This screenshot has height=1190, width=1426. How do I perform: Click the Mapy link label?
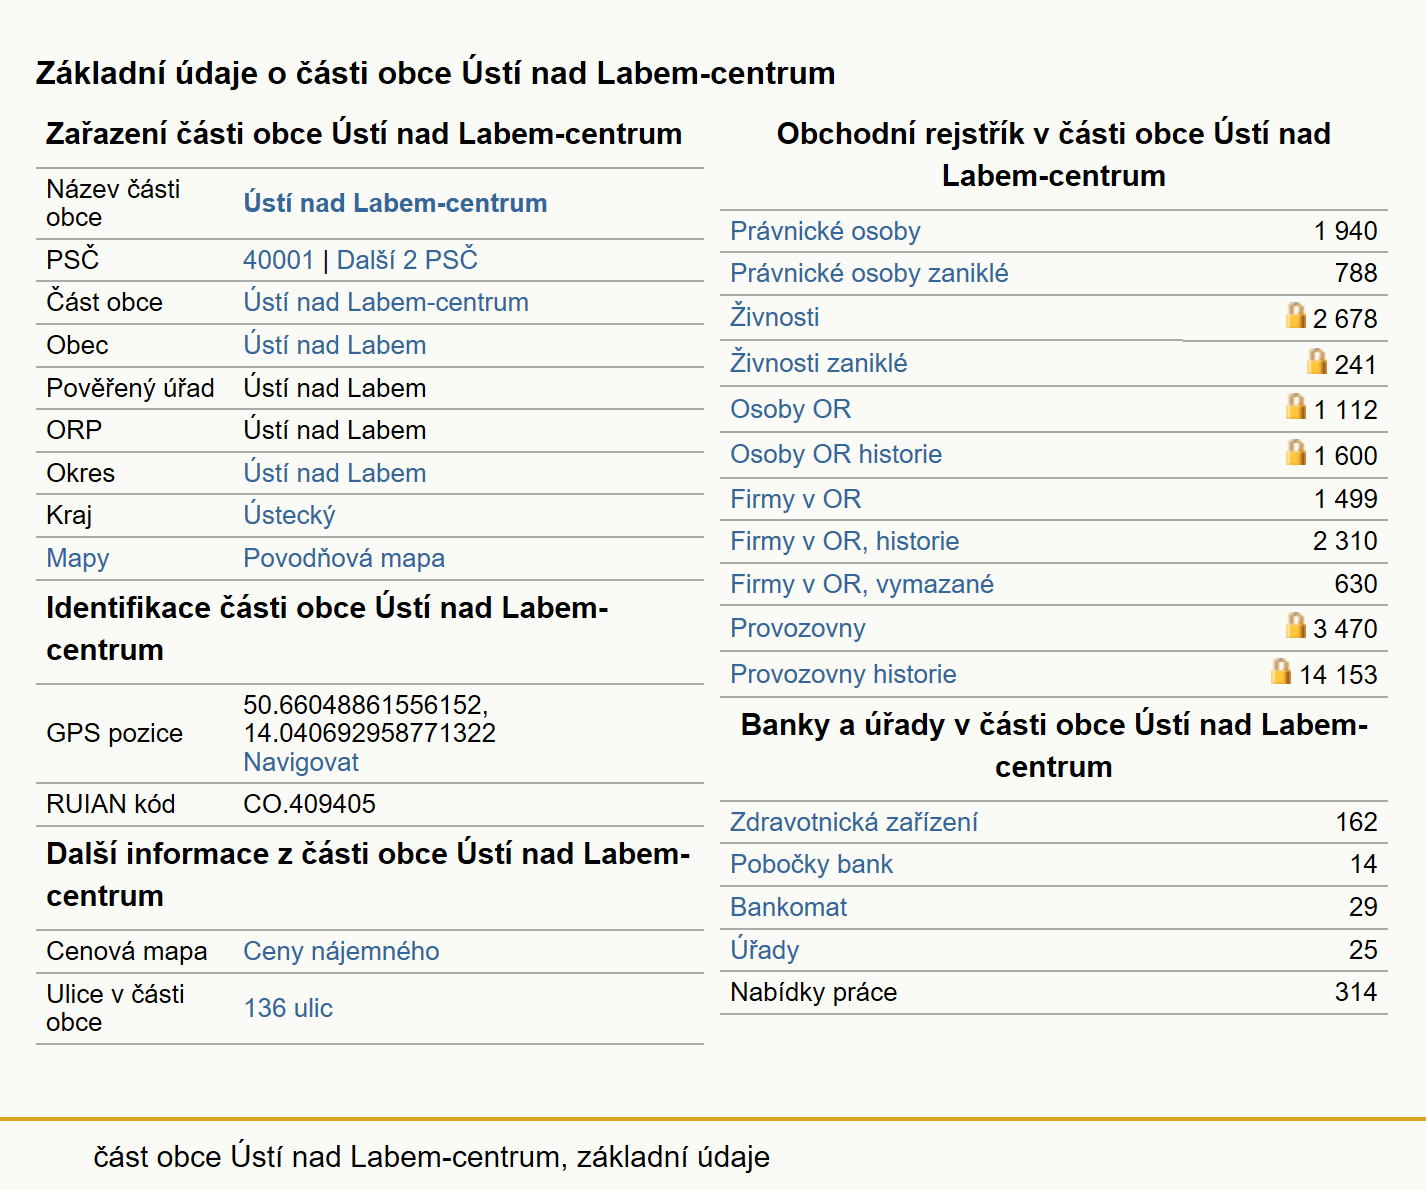tap(78, 558)
